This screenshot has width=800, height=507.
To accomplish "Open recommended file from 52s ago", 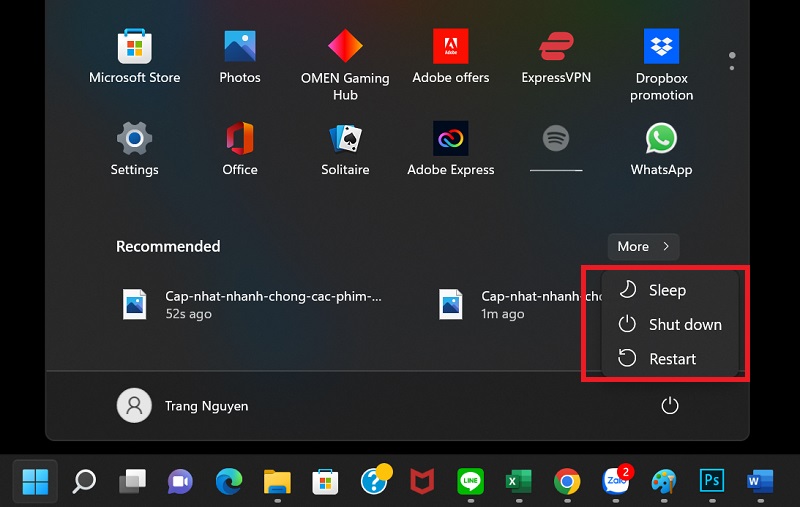I will (253, 305).
